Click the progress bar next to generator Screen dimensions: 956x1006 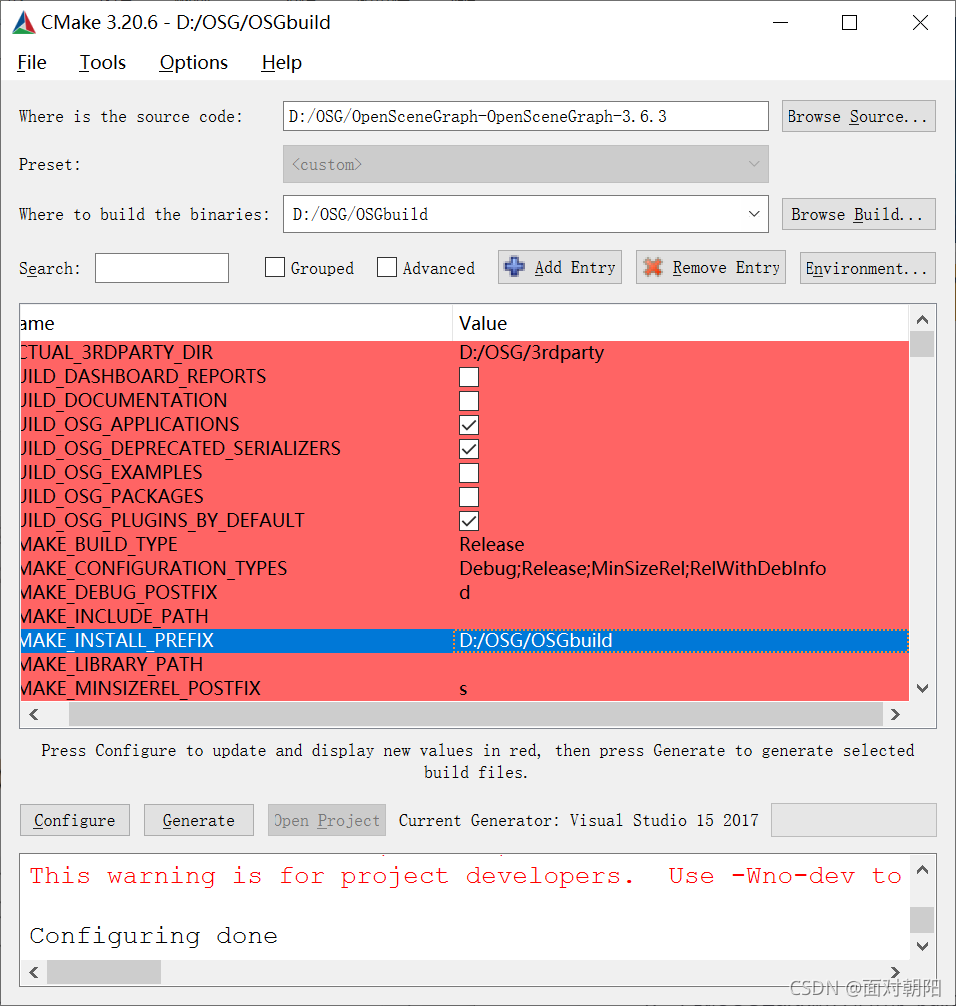(x=853, y=820)
